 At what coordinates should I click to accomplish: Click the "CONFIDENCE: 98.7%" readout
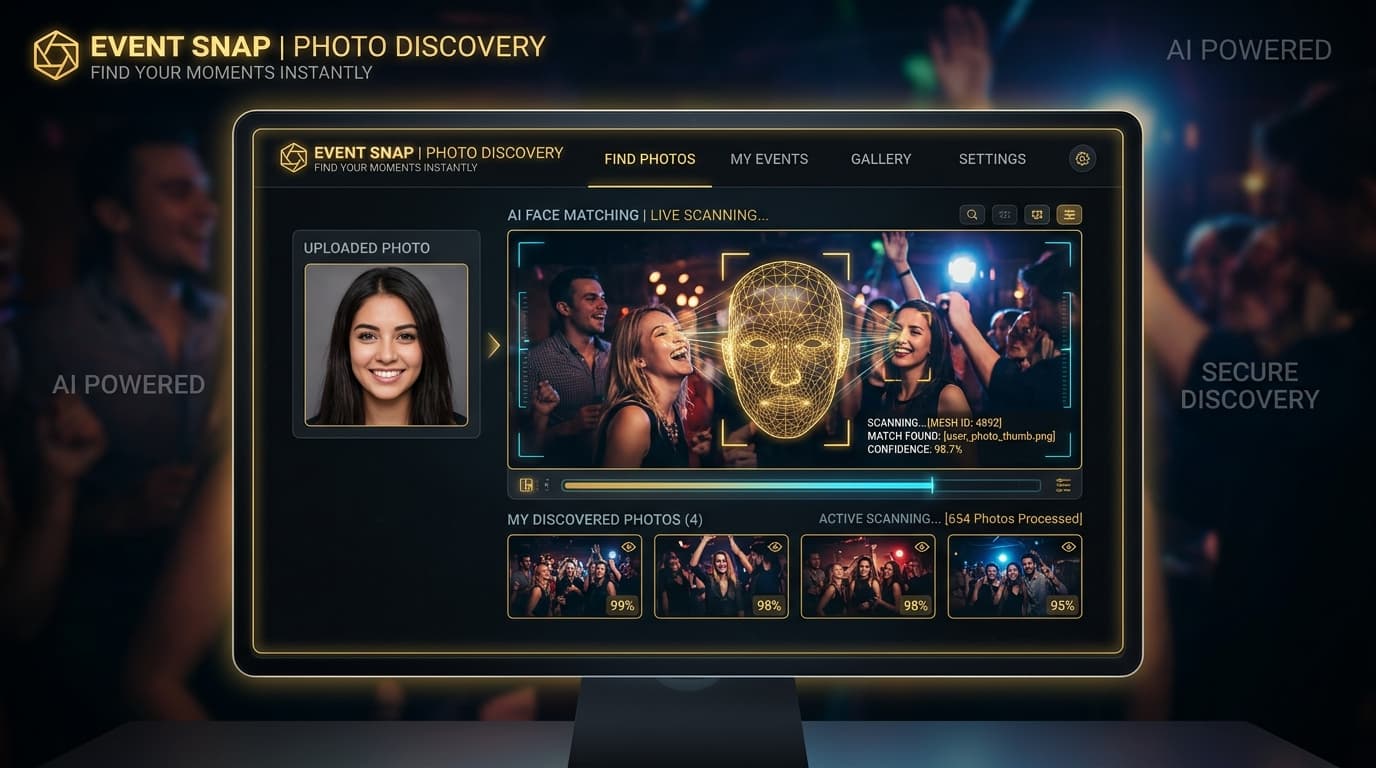point(915,450)
